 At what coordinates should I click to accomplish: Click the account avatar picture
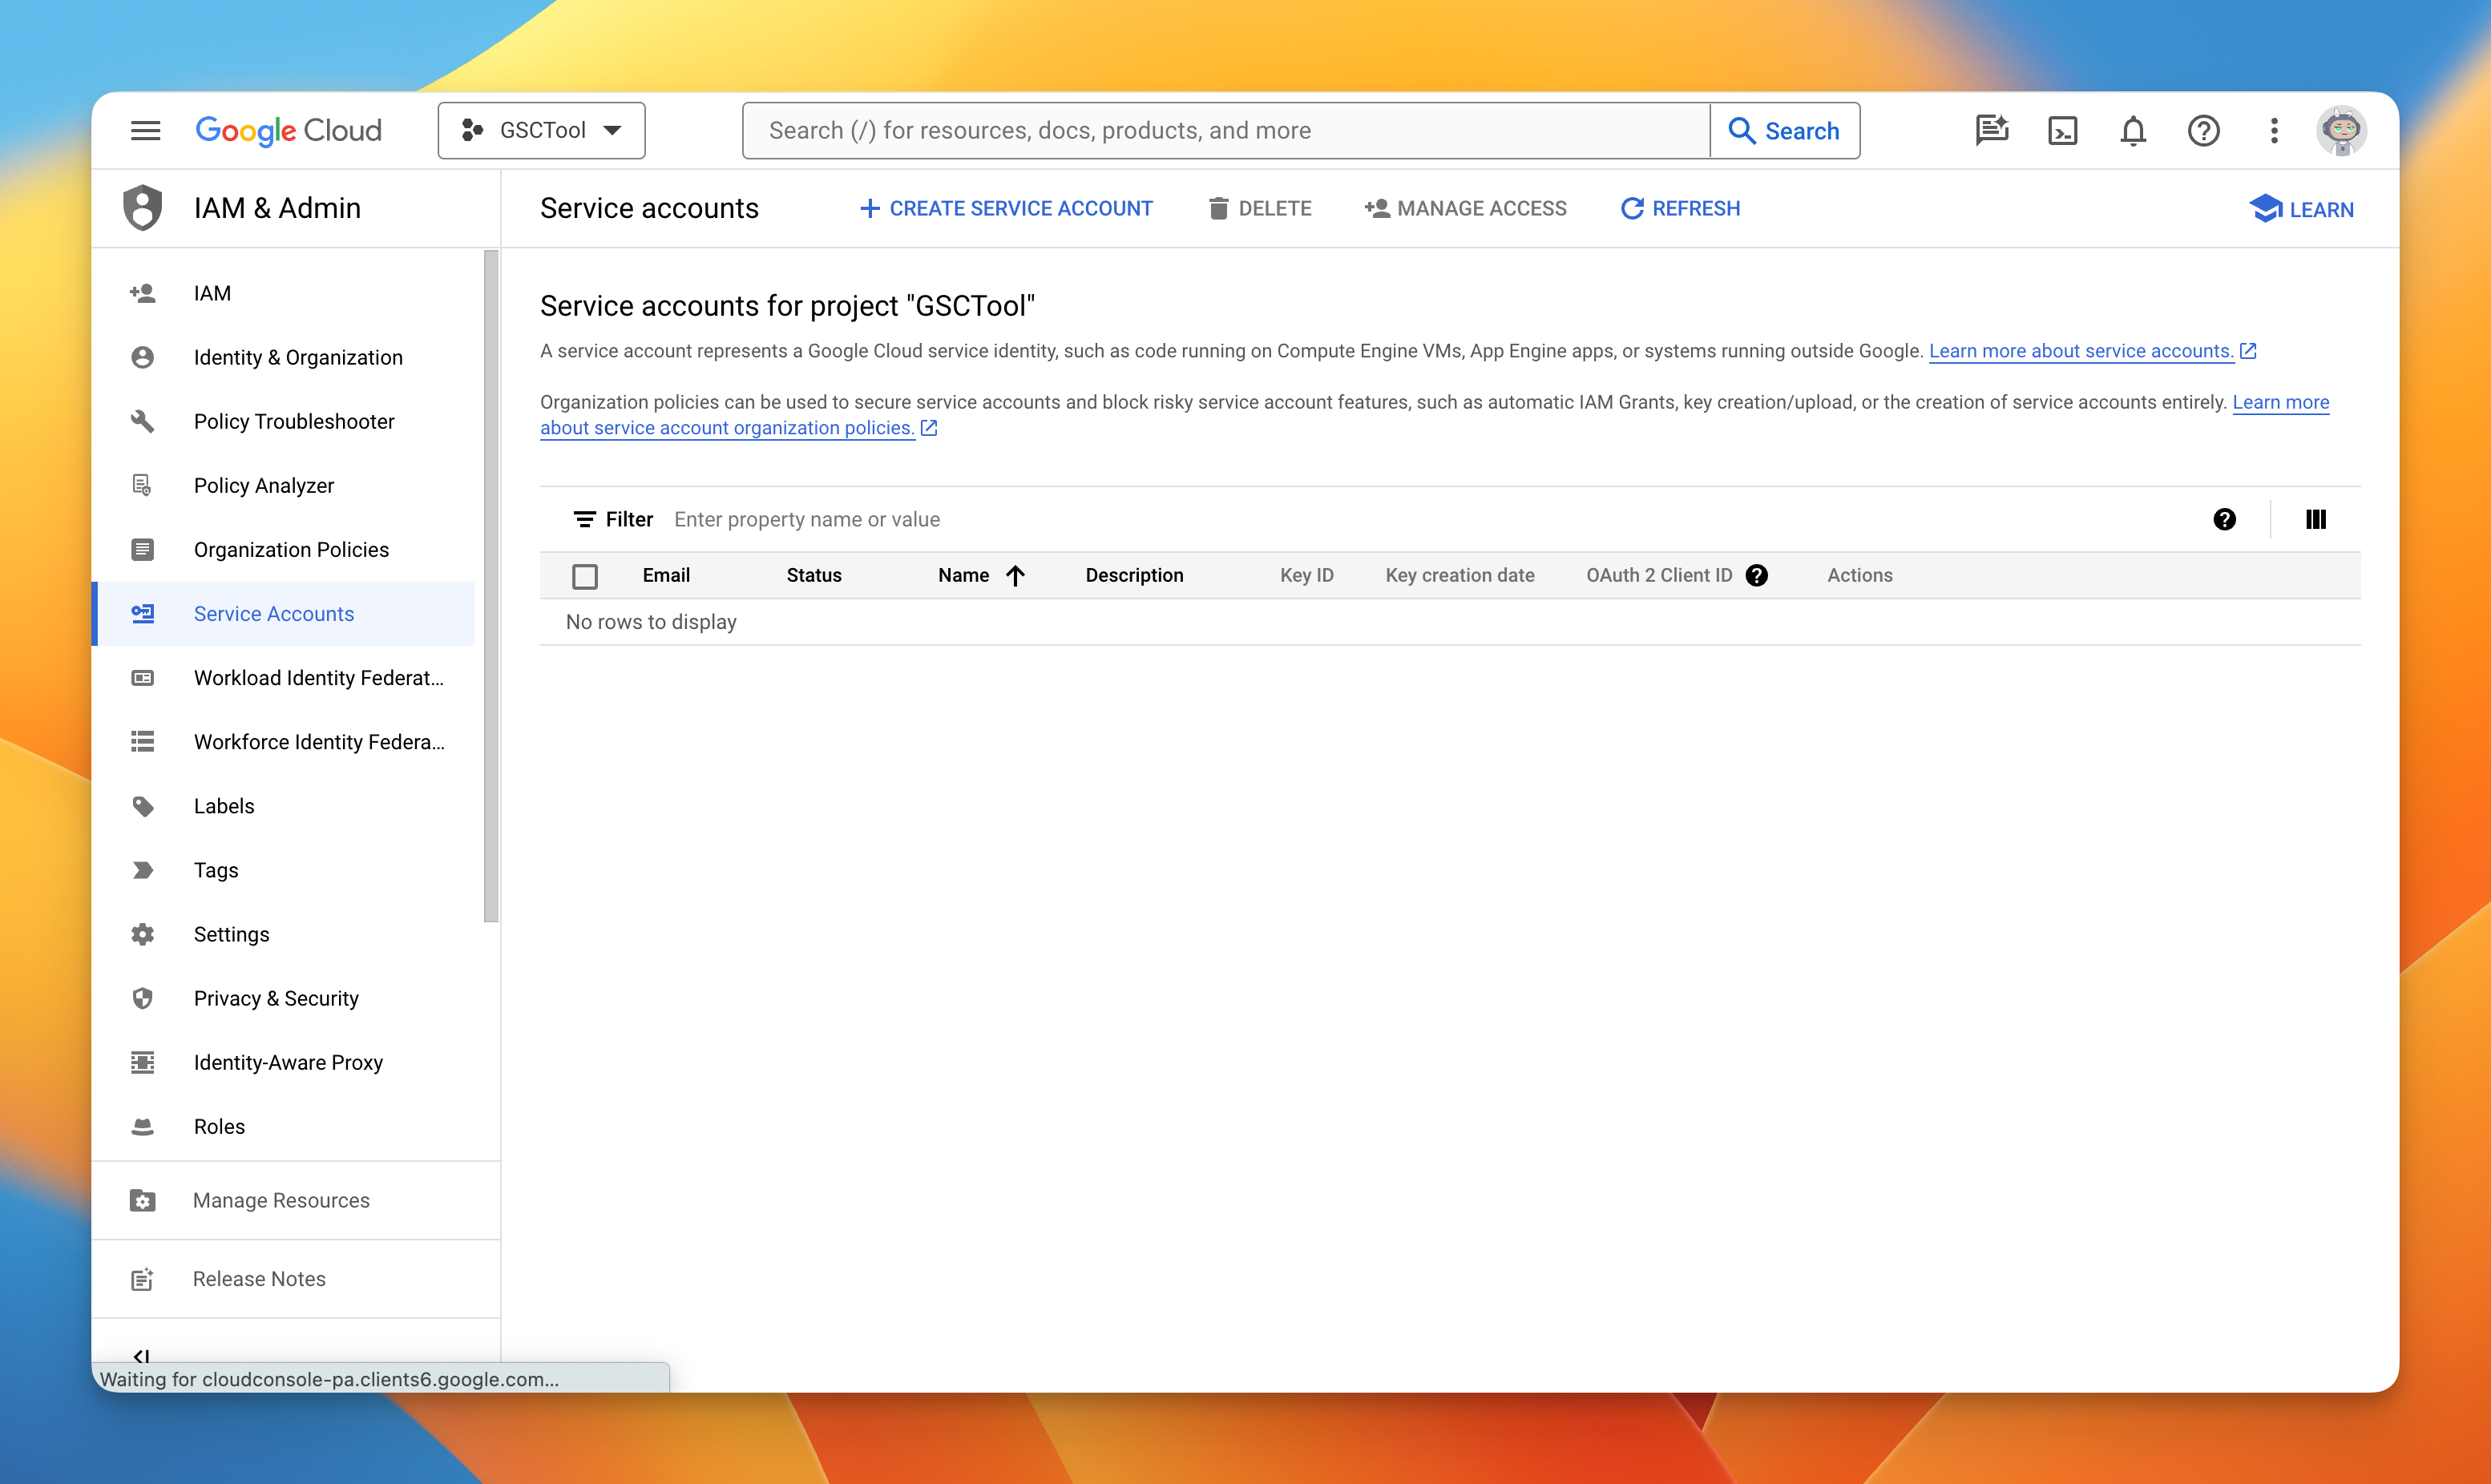[2341, 131]
